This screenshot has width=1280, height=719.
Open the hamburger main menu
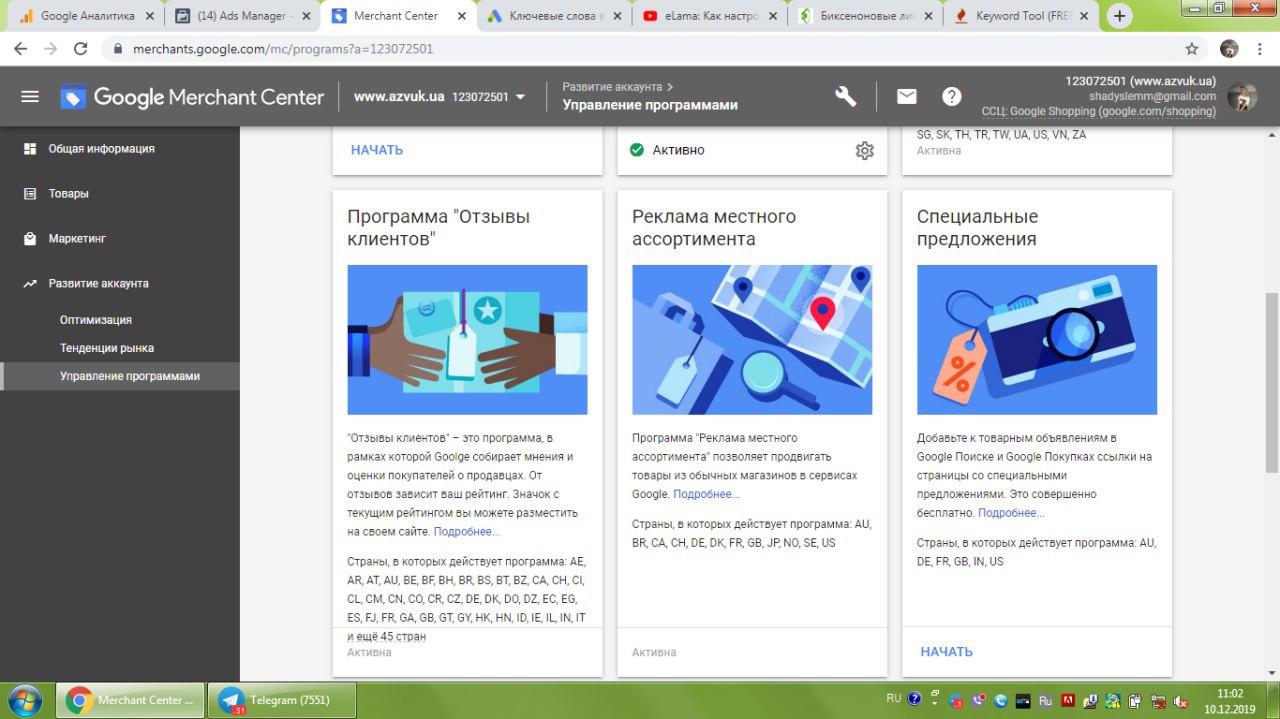pos(30,97)
